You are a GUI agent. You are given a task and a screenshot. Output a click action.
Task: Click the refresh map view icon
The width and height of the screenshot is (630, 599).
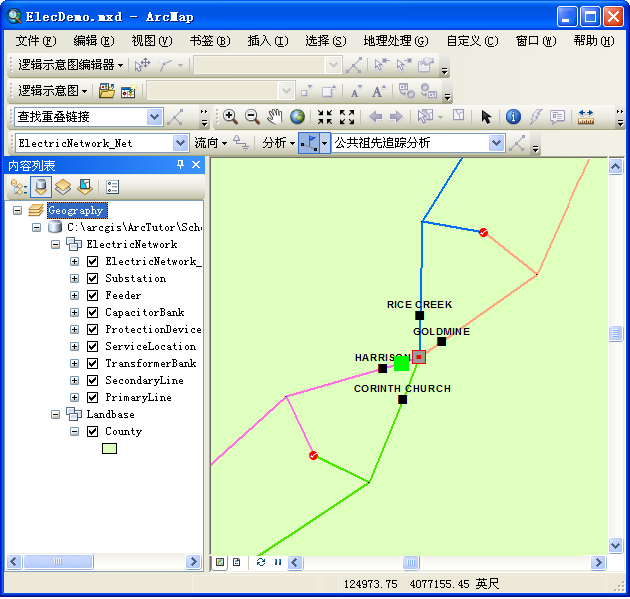(261, 562)
